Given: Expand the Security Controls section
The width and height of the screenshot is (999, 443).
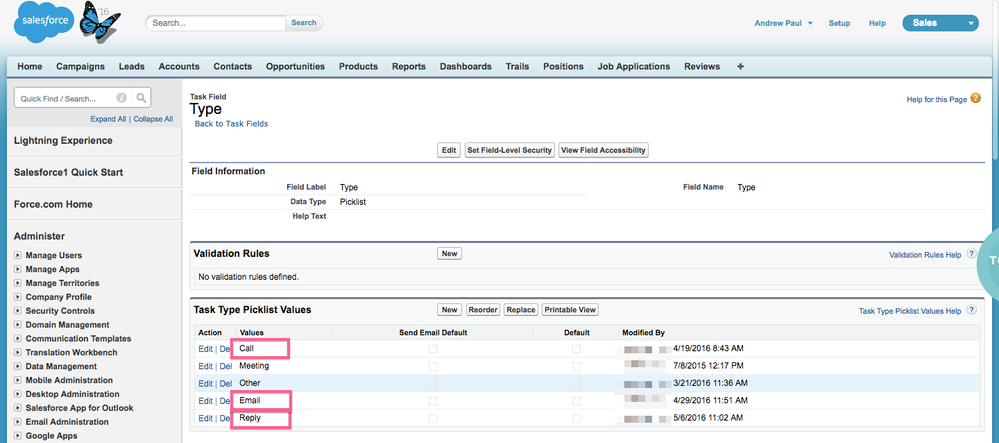Looking at the screenshot, I should (18, 311).
